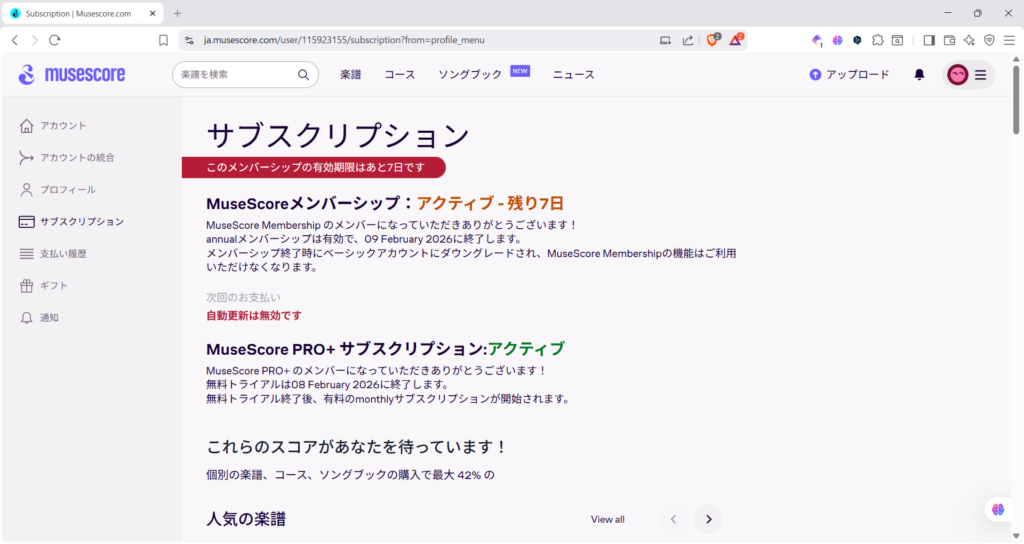Viewport: 1024px width, 544px height.
Task: Open the ギフト gift page
Action: 53,286
